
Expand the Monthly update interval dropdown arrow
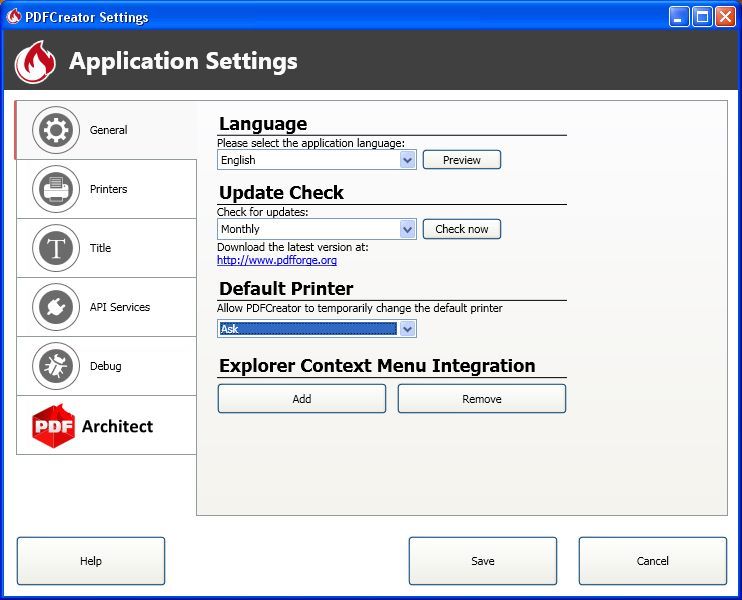pos(407,229)
